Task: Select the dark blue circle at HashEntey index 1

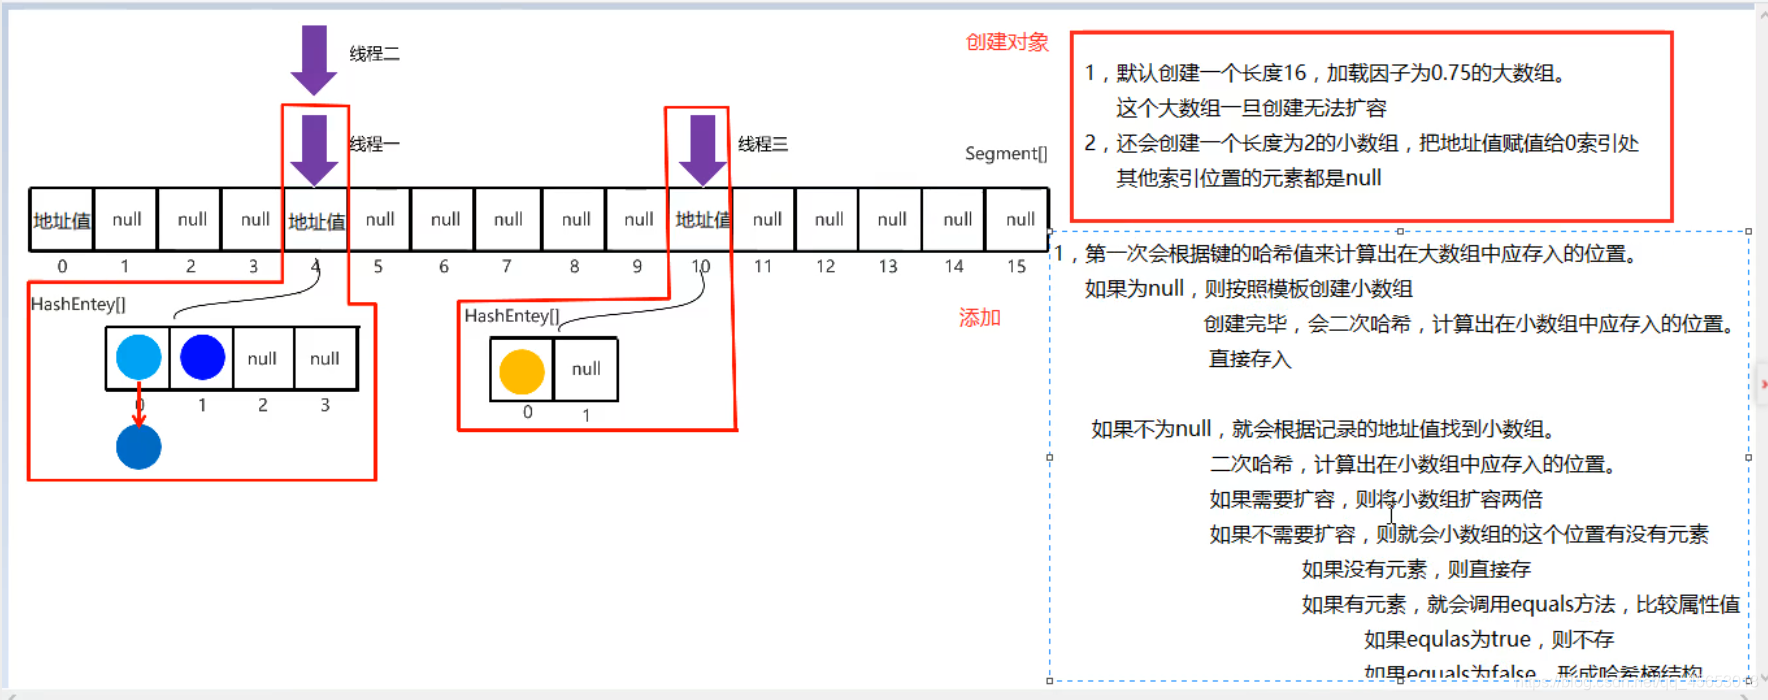Action: 202,358
